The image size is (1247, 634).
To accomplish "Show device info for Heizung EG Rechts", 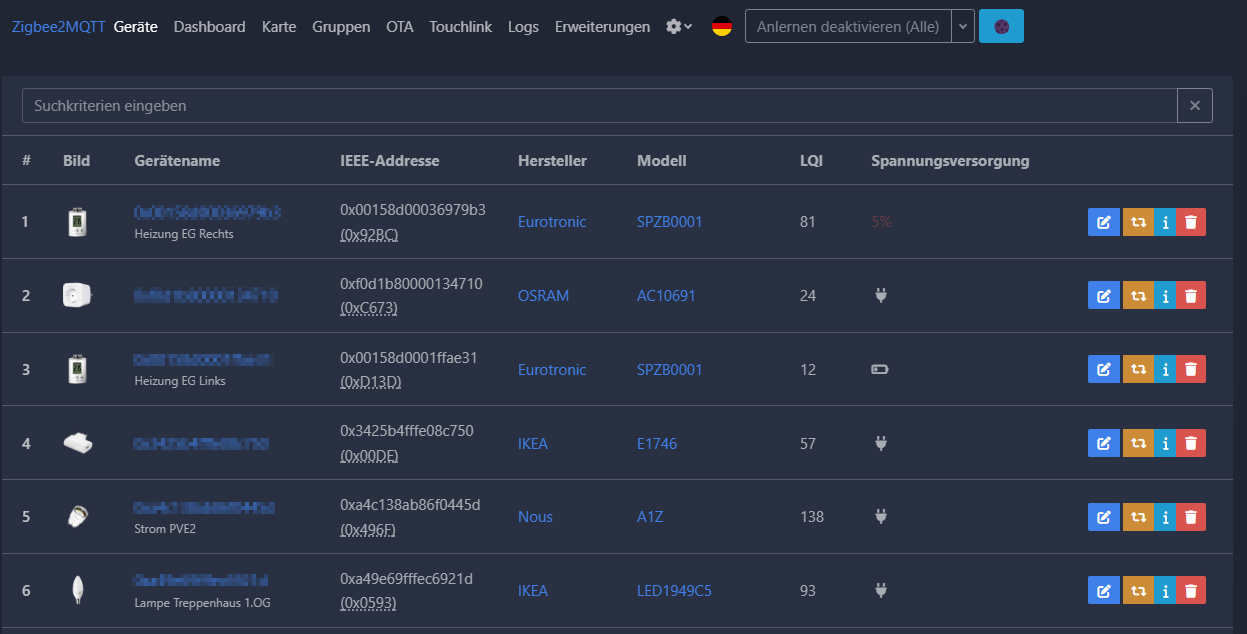I will (x=1165, y=222).
